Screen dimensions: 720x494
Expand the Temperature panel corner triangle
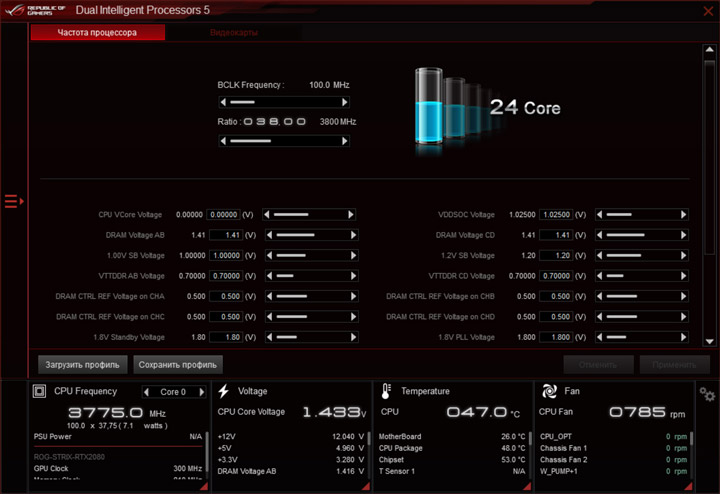pyautogui.click(x=527, y=486)
